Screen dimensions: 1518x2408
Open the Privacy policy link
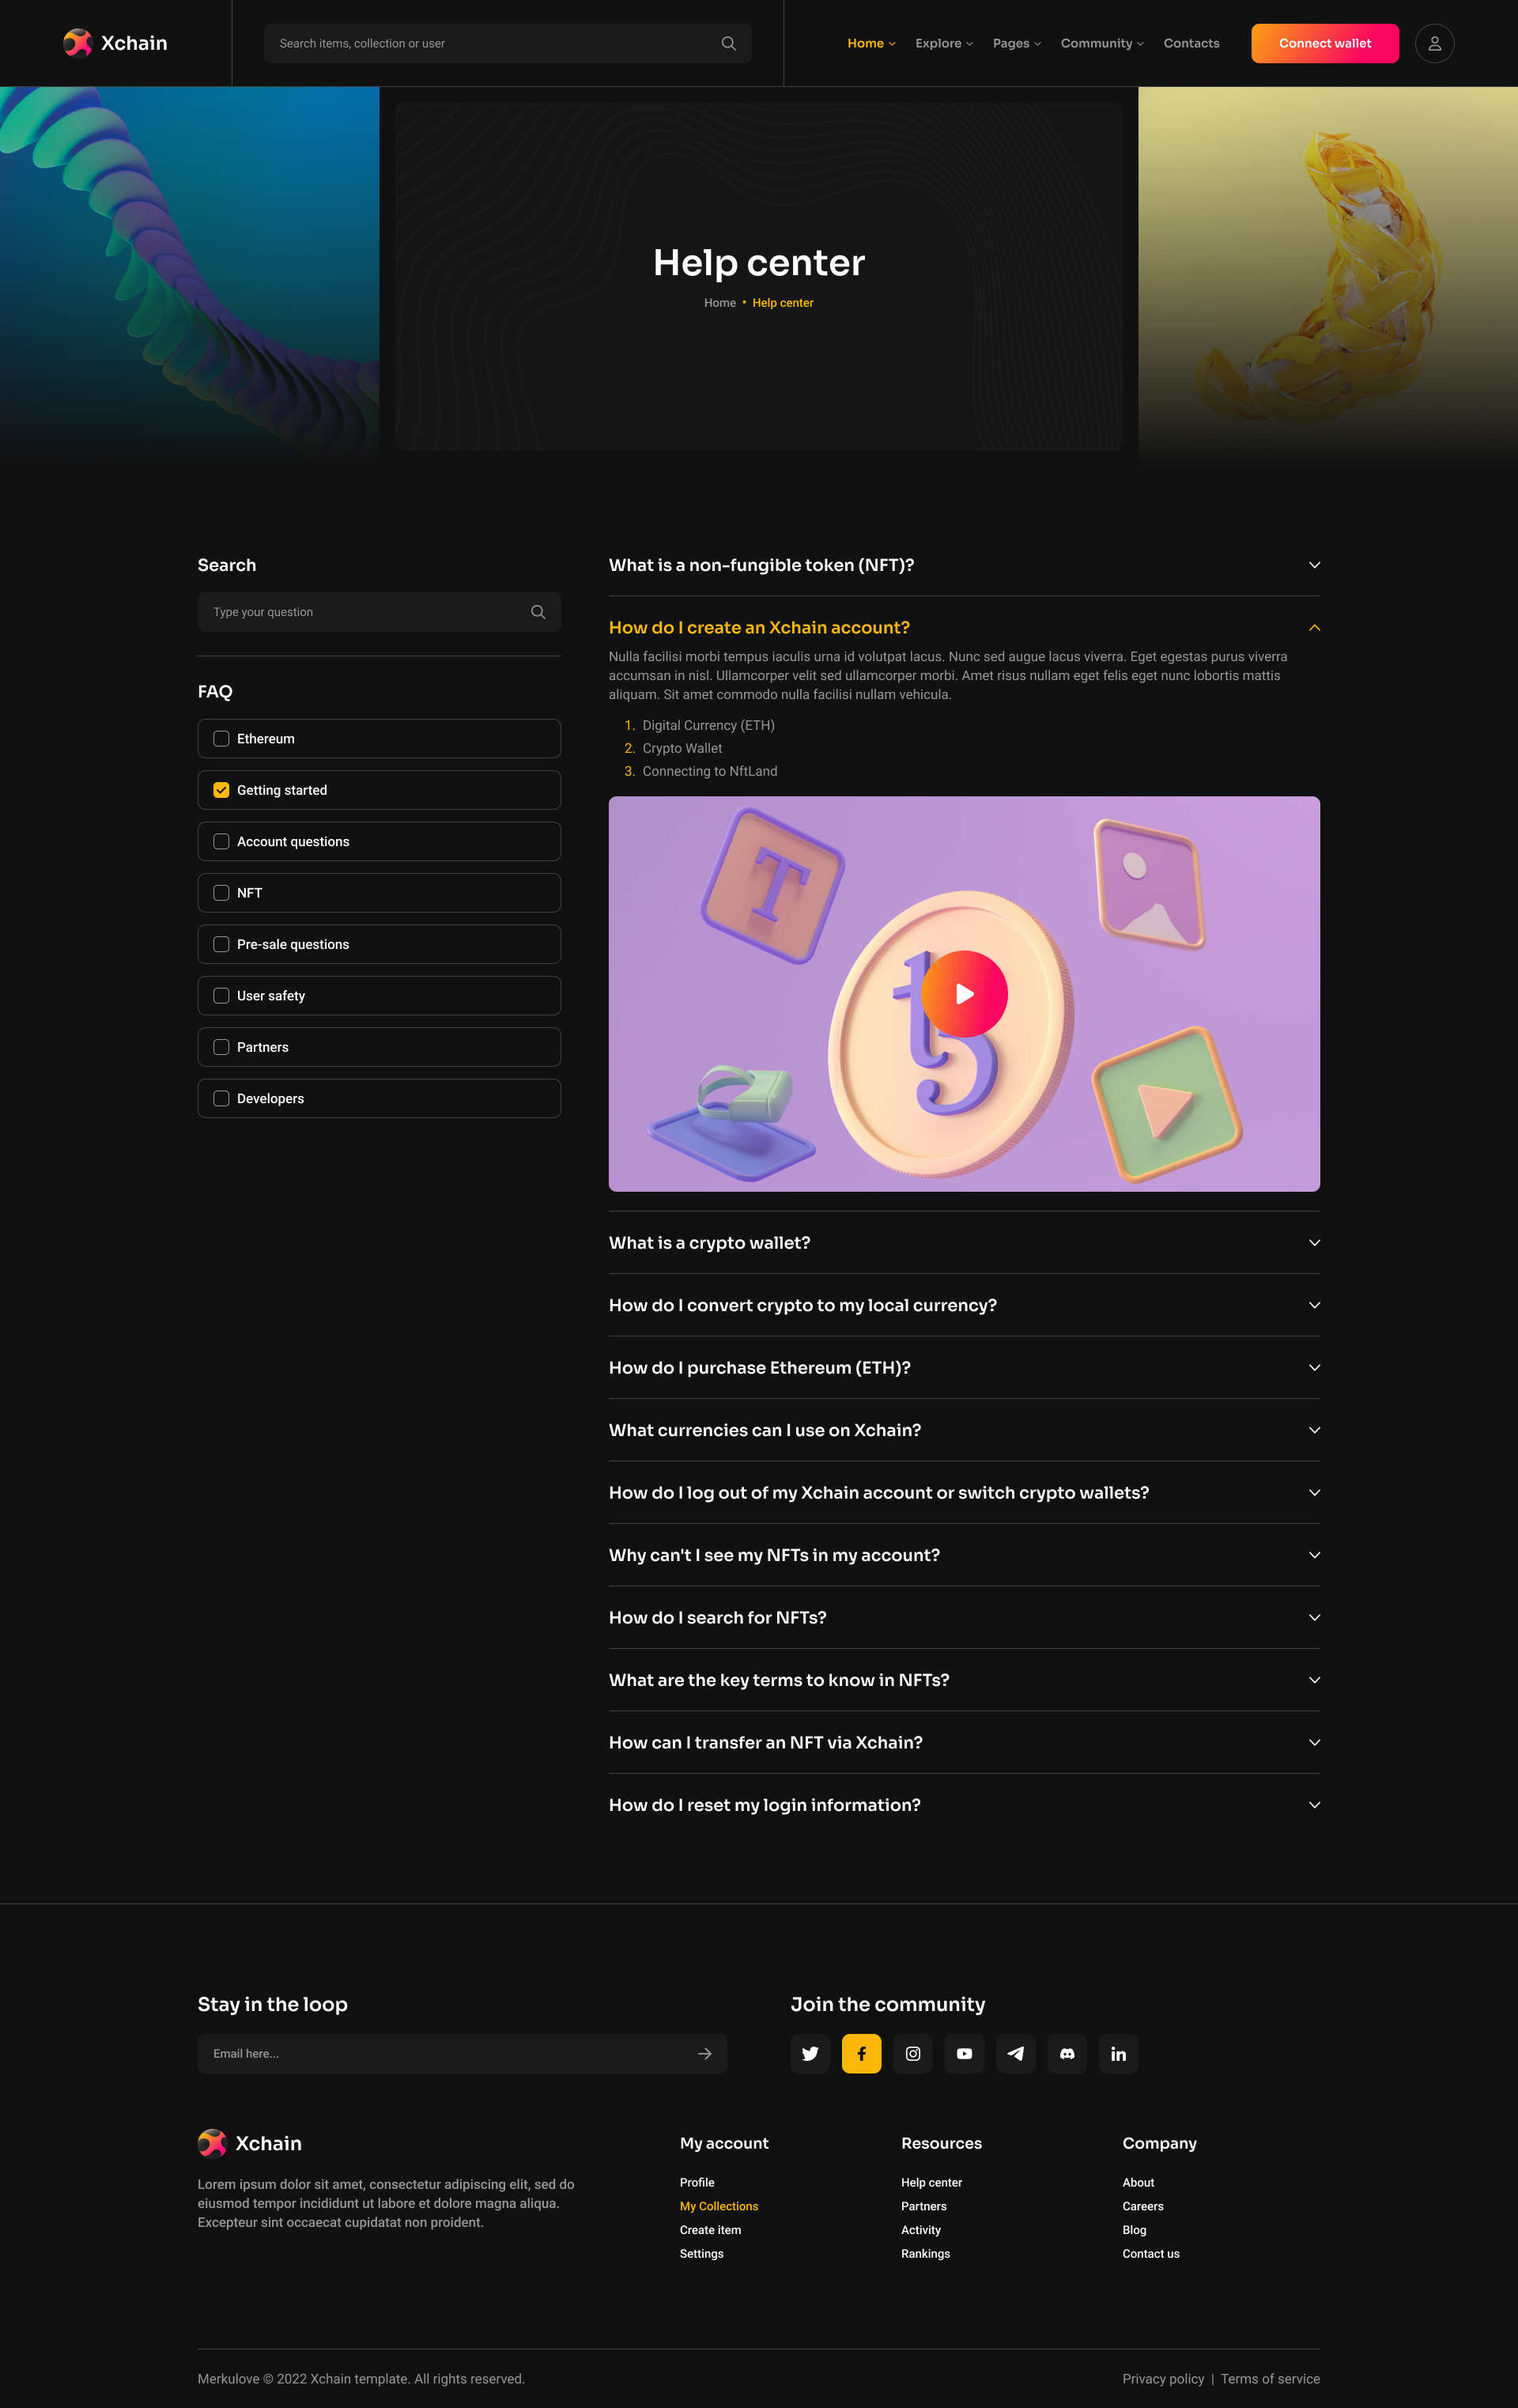[x=1162, y=2378]
